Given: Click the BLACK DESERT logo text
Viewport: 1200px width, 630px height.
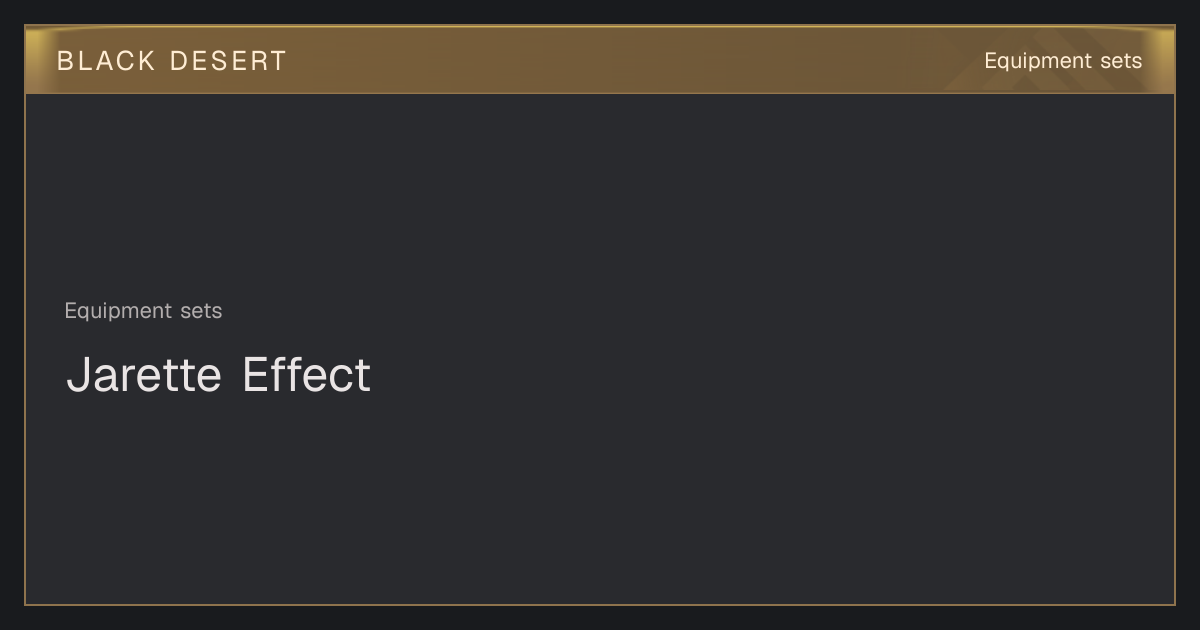Looking at the screenshot, I should (172, 61).
